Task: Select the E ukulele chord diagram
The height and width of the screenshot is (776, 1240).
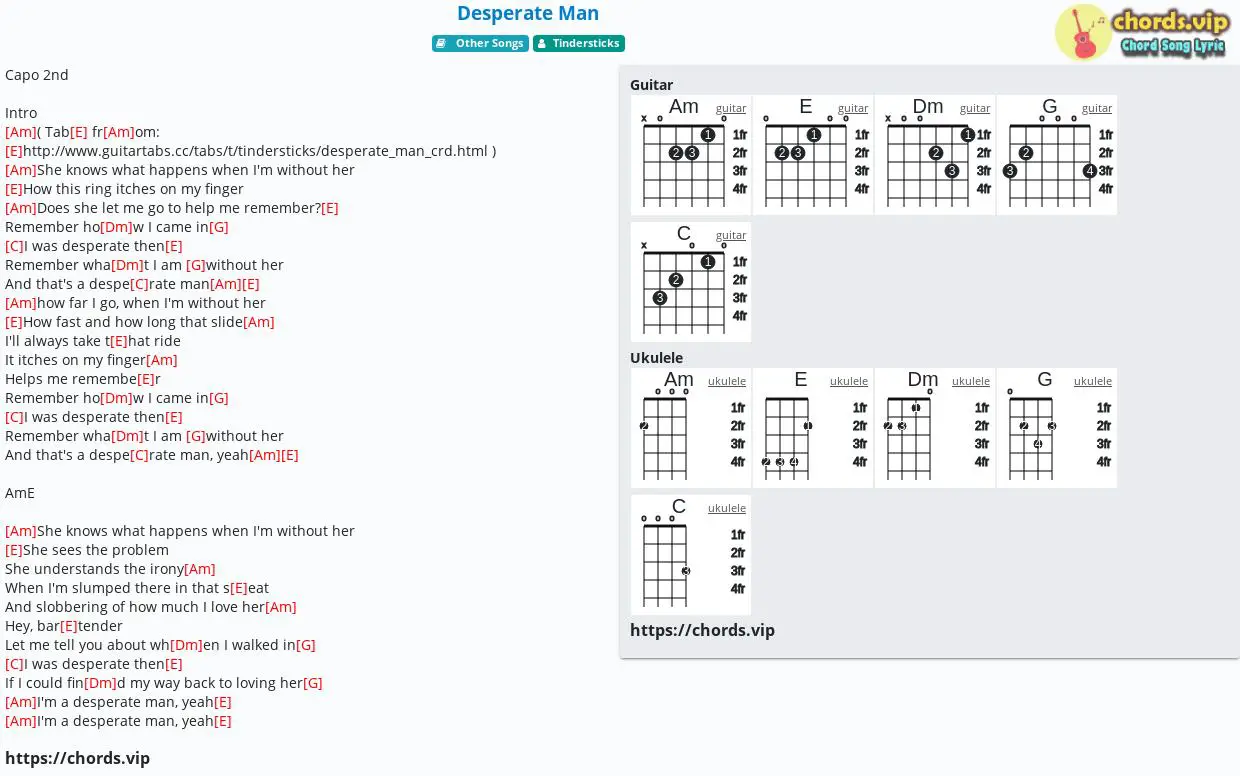Action: [813, 428]
